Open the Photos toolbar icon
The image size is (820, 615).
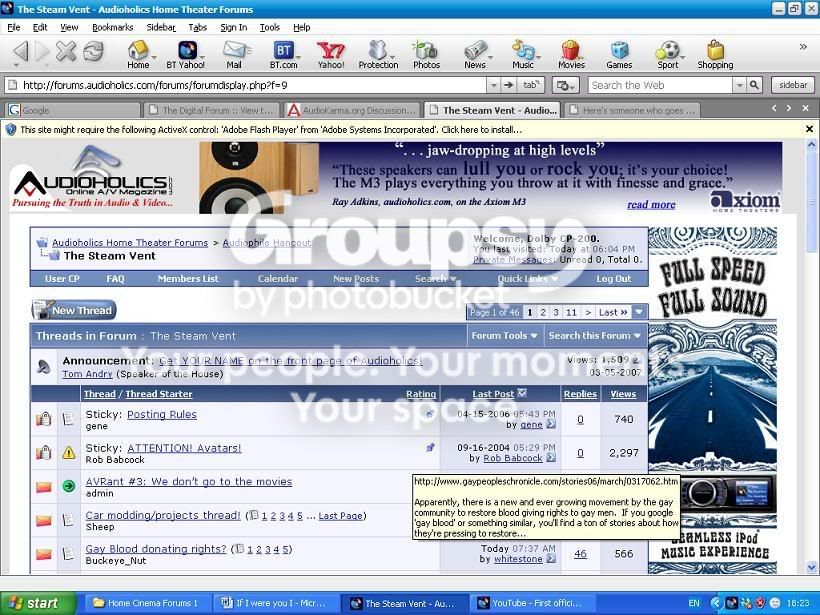426,55
